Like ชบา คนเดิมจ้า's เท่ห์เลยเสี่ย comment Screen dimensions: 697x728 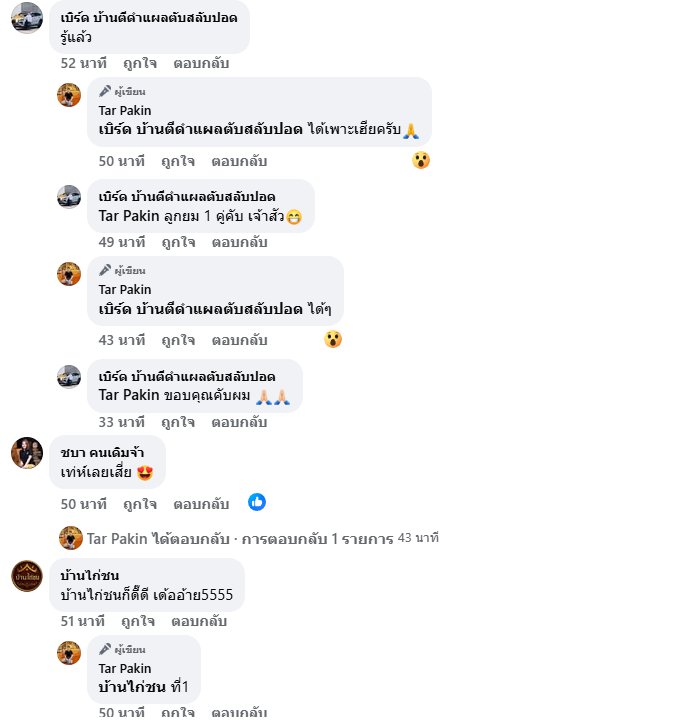[140, 504]
